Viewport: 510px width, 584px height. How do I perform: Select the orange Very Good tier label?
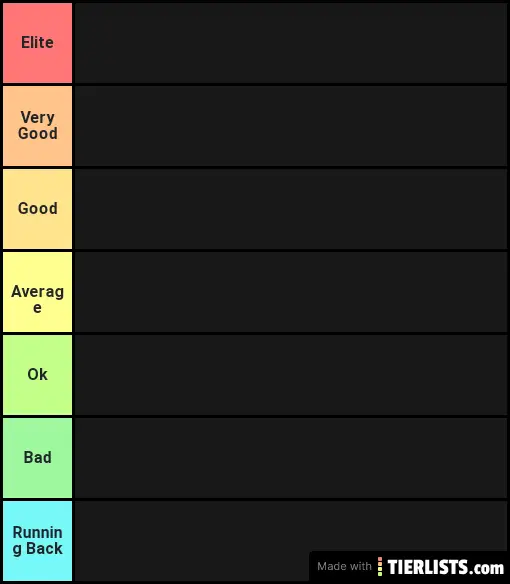tap(38, 126)
